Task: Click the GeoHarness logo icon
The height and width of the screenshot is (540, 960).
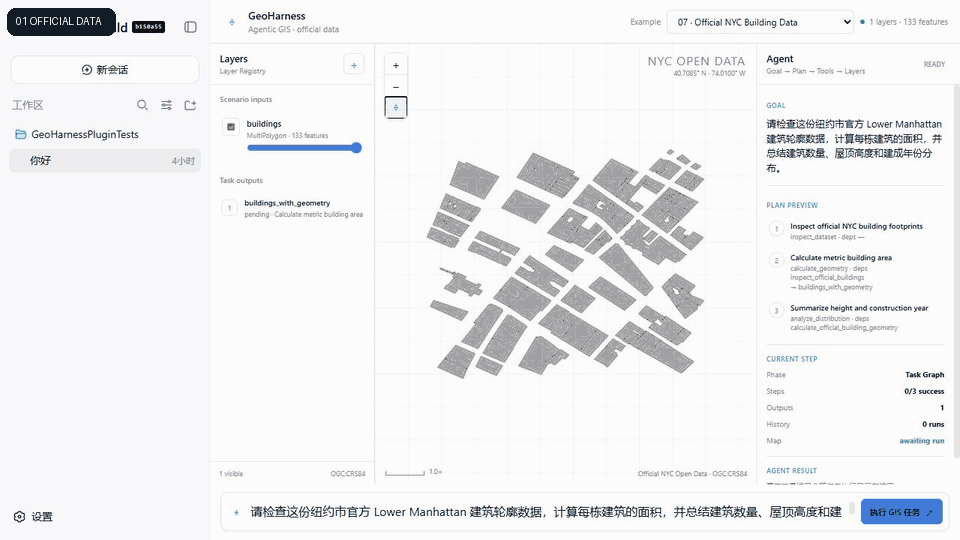Action: coord(231,22)
